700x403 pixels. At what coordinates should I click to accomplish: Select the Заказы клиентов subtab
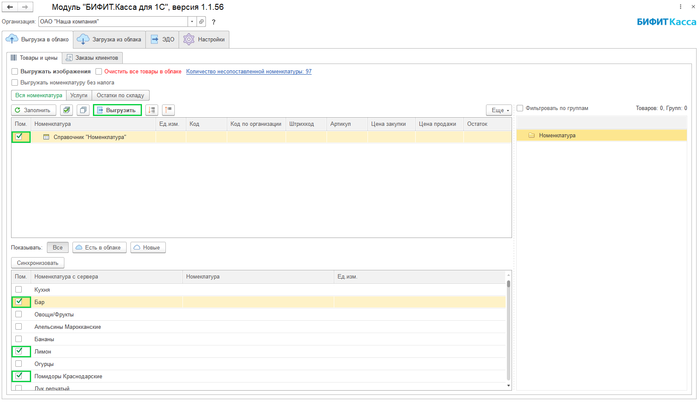coord(92,58)
